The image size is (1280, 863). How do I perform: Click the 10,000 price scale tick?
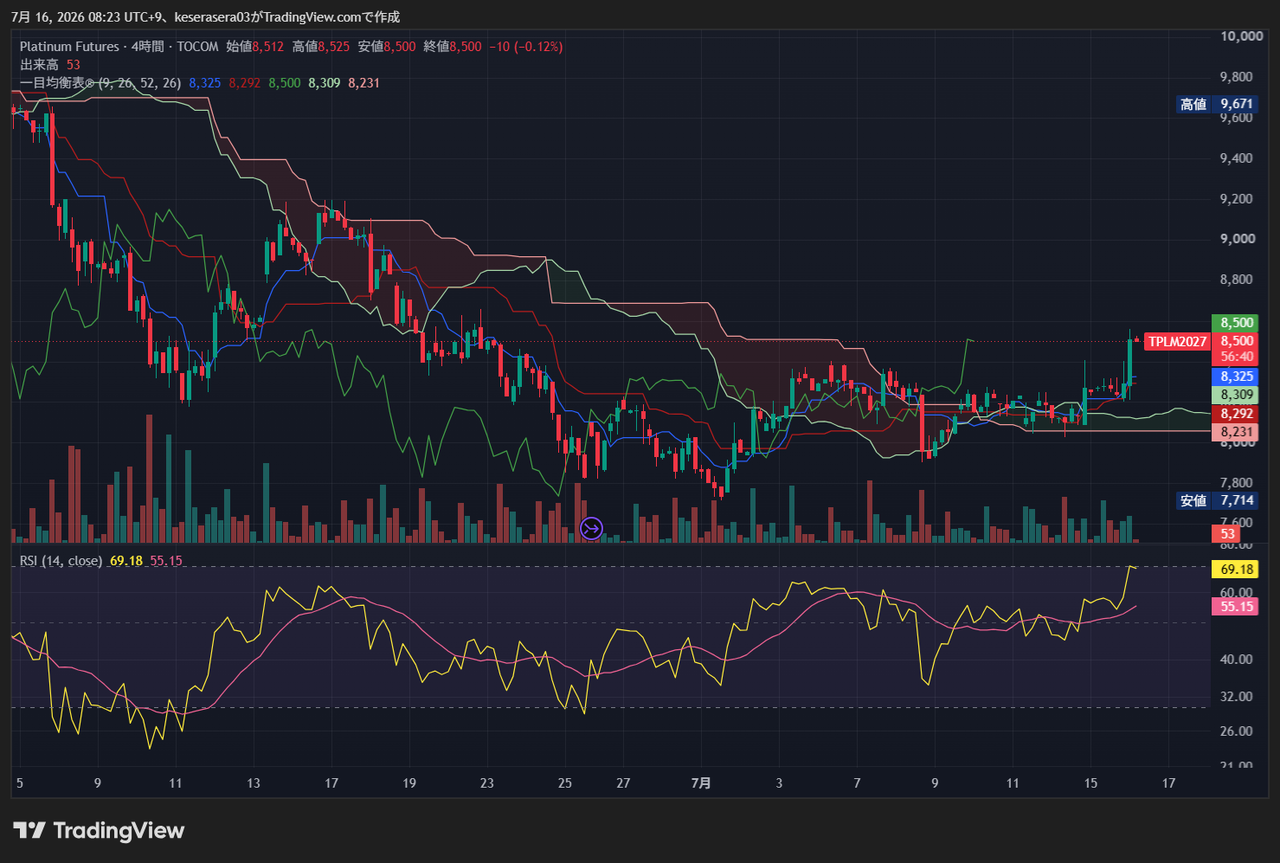point(1241,36)
